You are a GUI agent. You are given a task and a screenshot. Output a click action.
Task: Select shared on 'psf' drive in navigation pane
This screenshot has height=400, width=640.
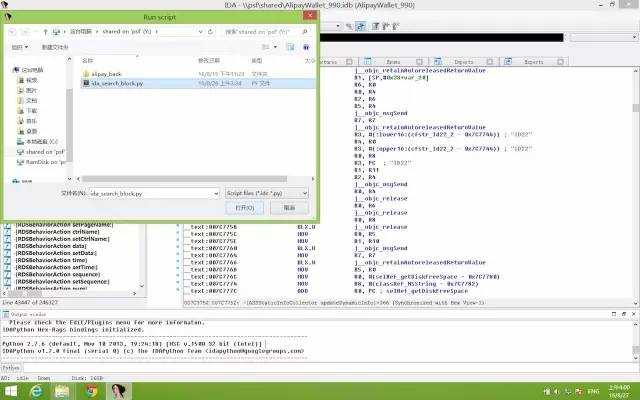click(x=41, y=152)
